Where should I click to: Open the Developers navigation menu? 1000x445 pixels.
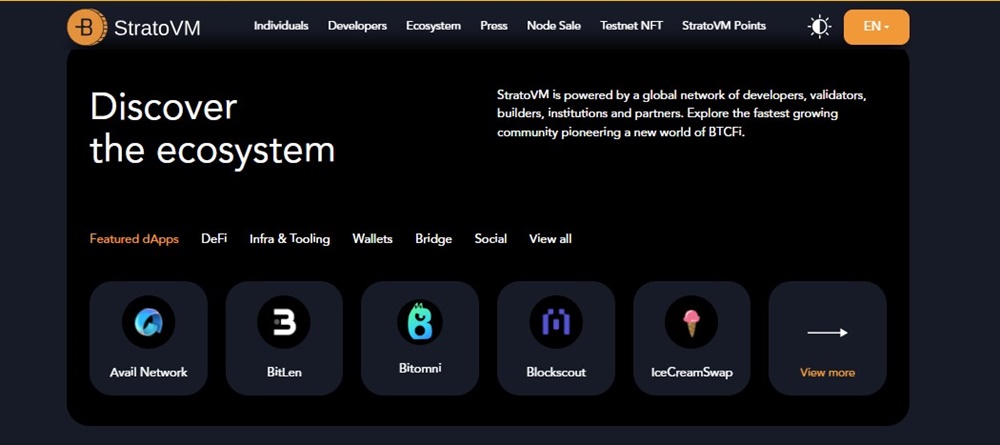(357, 26)
